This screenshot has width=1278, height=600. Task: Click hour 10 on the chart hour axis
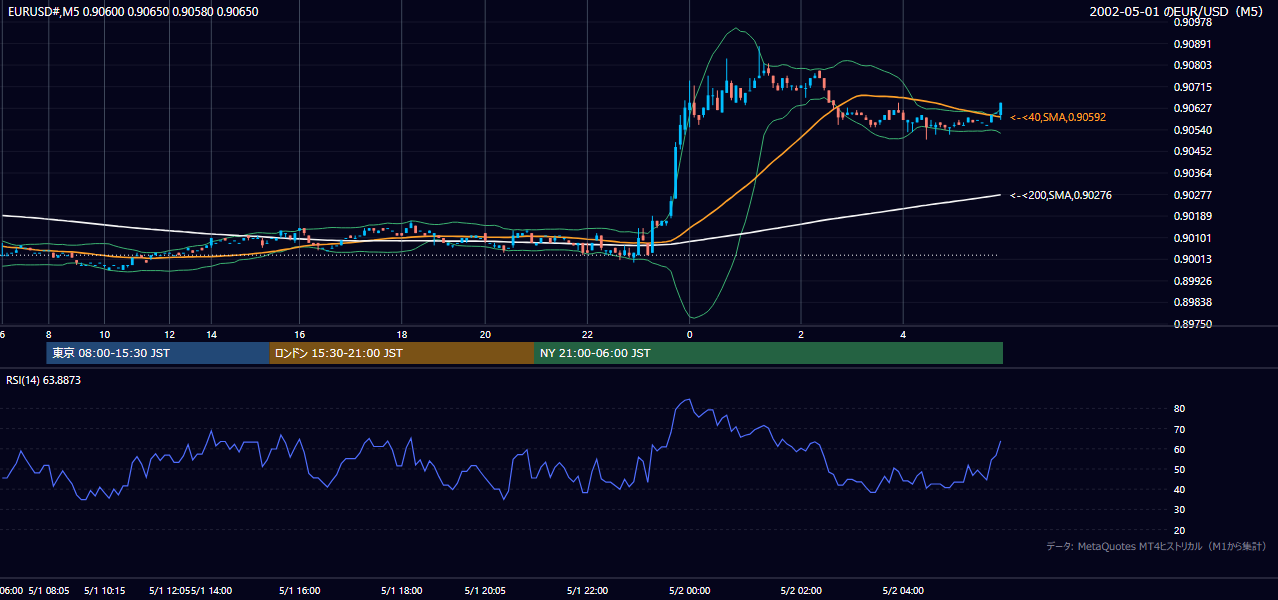tap(105, 334)
